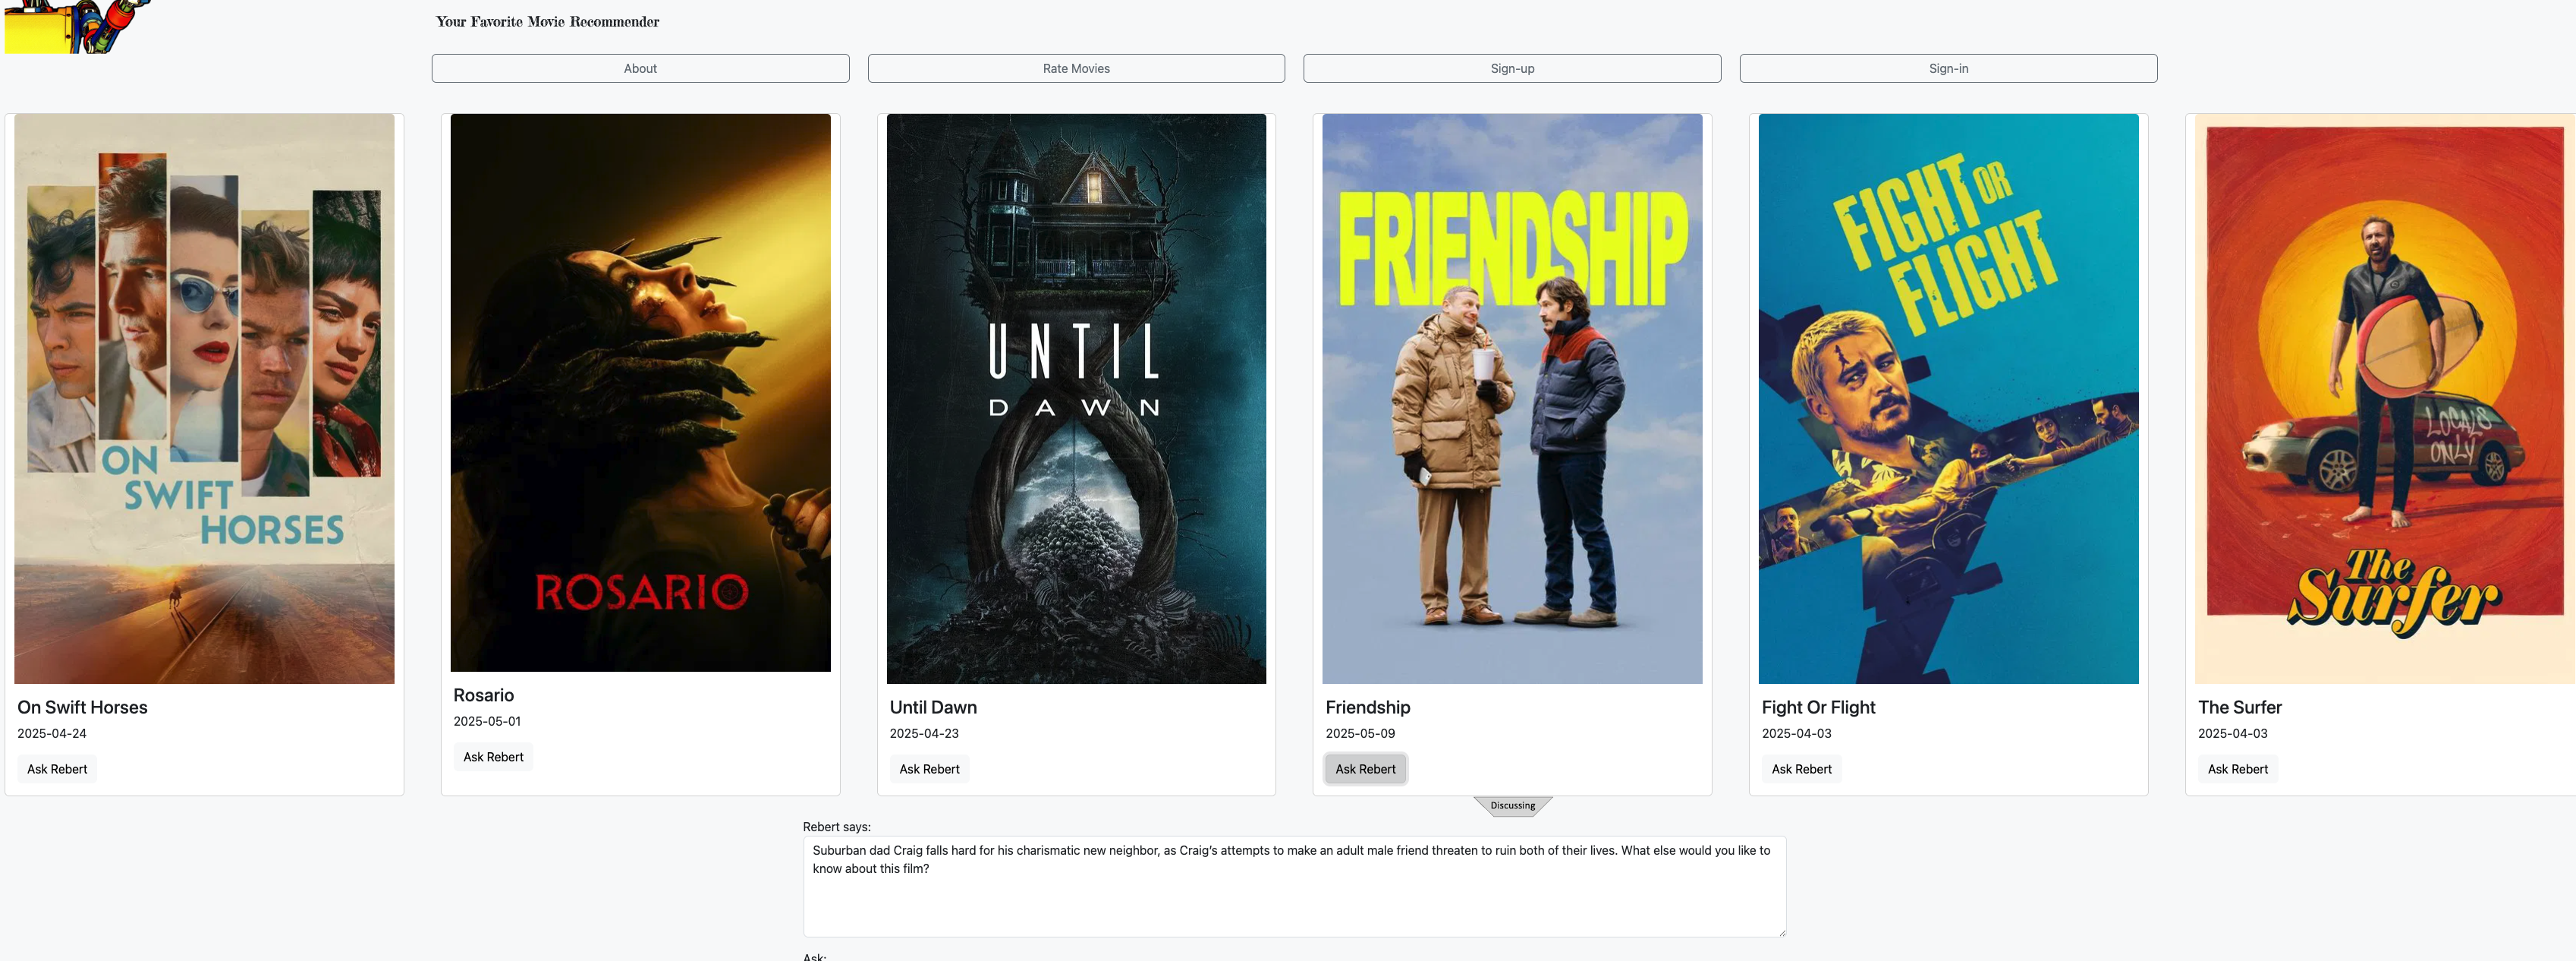Click inside the Rebert says text box
The width and height of the screenshot is (2576, 961).
(1294, 887)
